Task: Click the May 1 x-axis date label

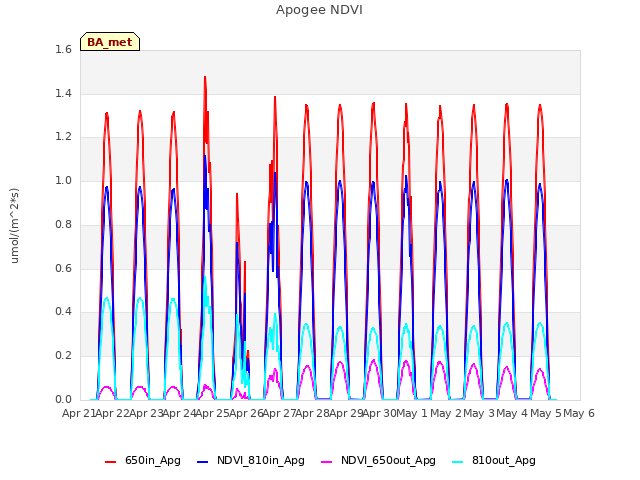Action: click(412, 413)
